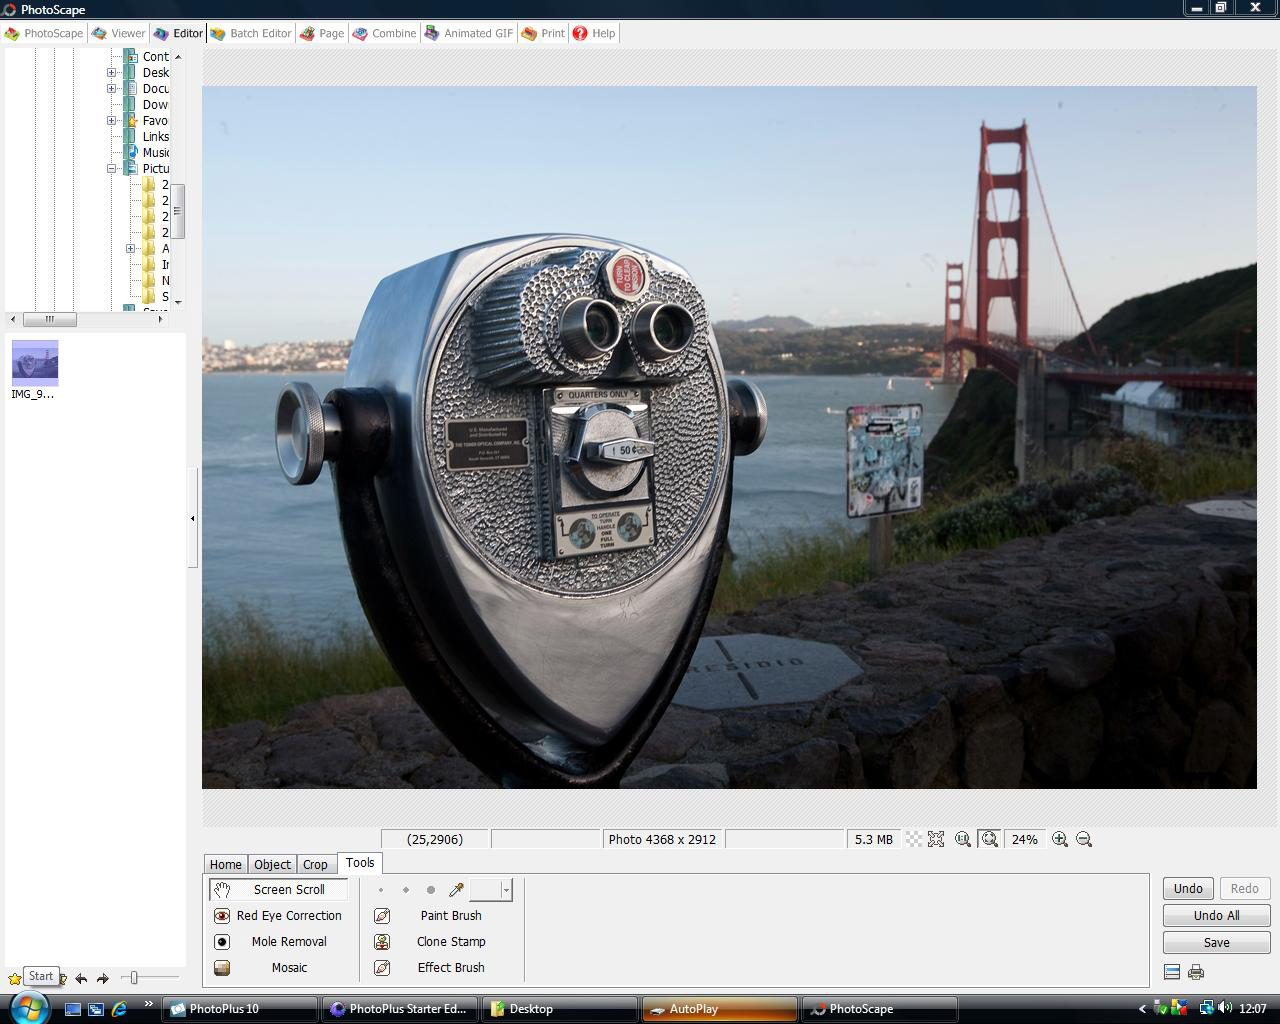Toggle the checkerboard transparency icon

914,839
